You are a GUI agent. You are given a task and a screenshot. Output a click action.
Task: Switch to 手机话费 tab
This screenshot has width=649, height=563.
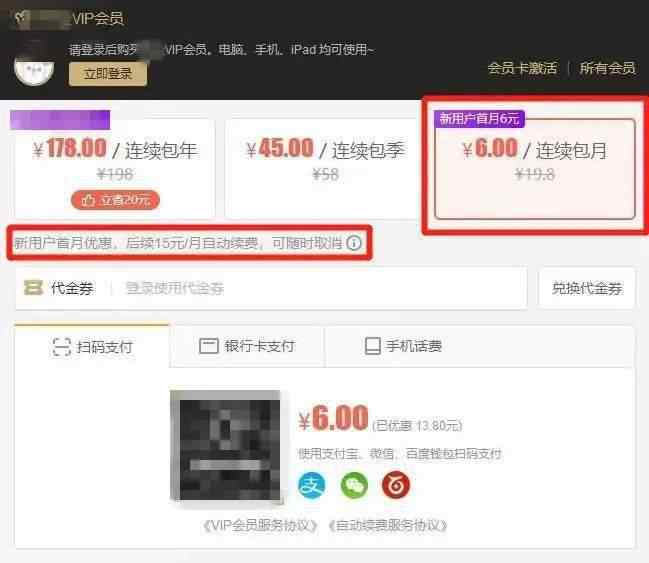404,346
